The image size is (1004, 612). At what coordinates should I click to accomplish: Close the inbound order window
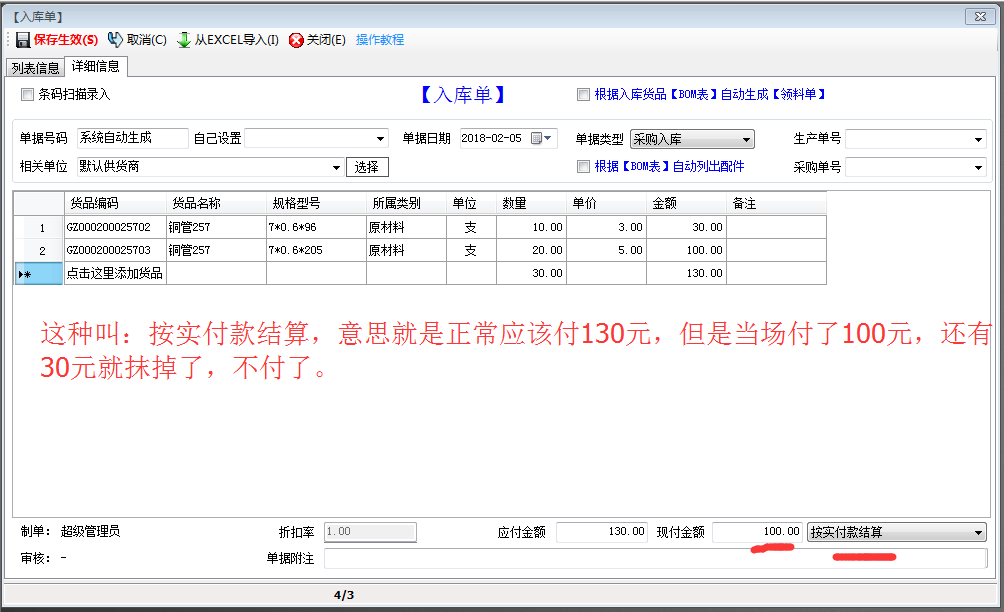978,16
